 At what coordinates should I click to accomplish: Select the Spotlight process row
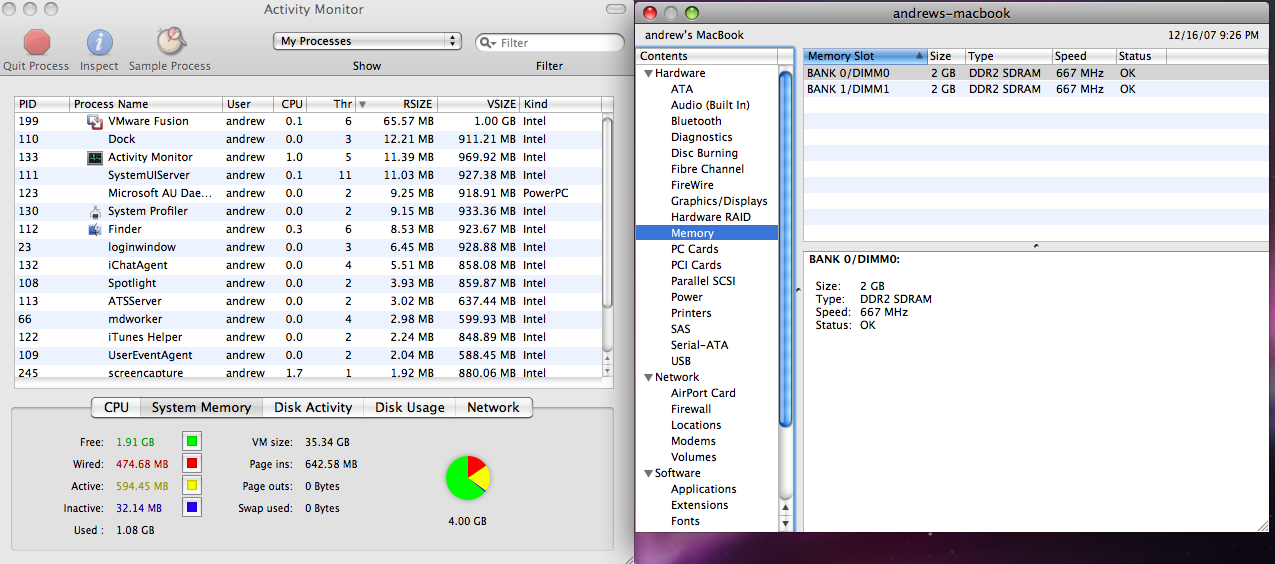pyautogui.click(x=308, y=283)
